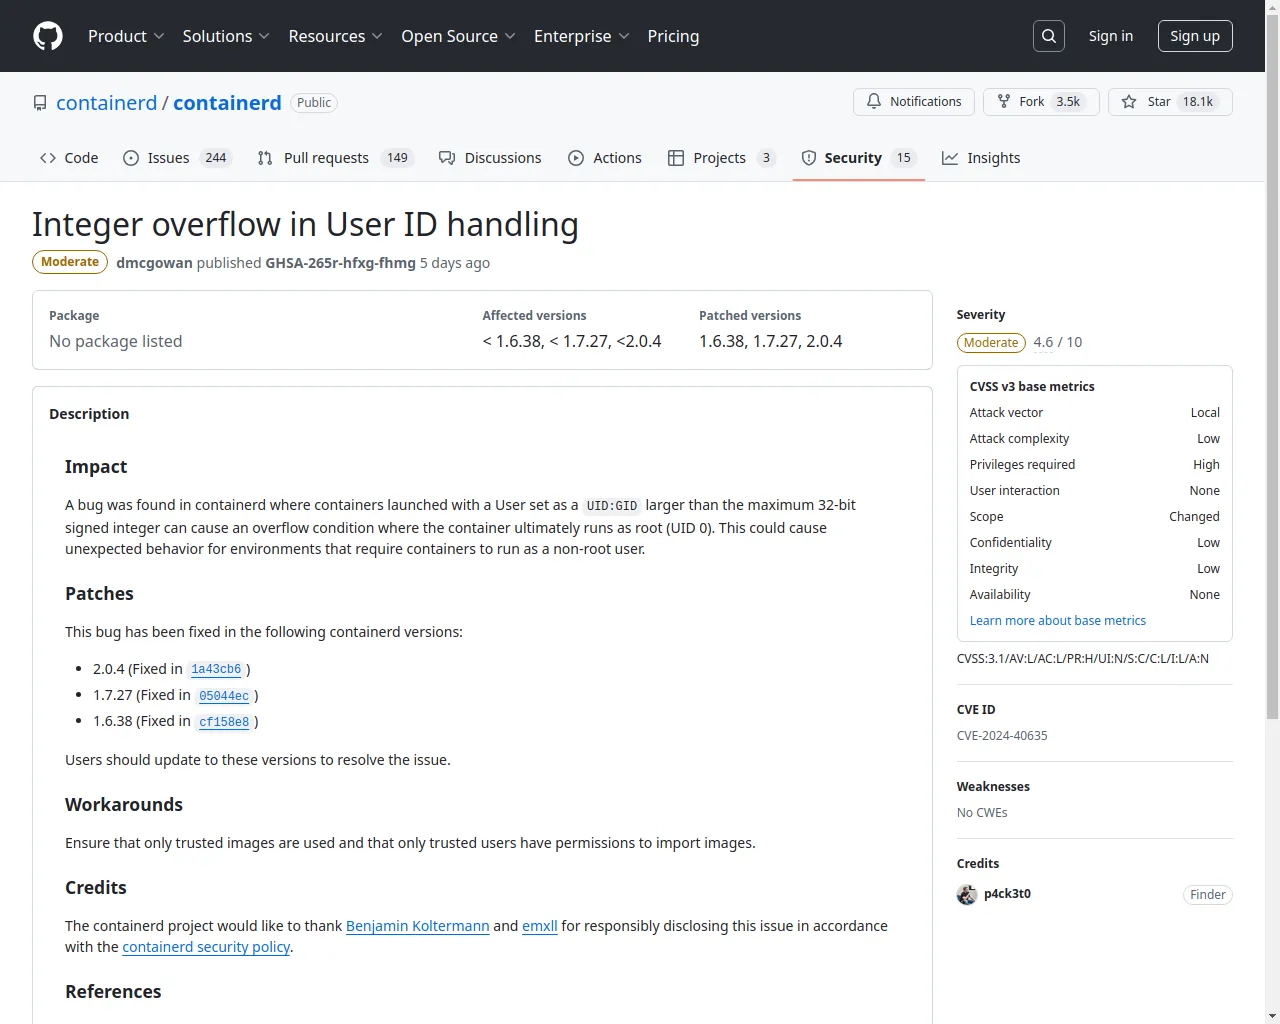
Task: Click the Notifications button
Action: [914, 102]
